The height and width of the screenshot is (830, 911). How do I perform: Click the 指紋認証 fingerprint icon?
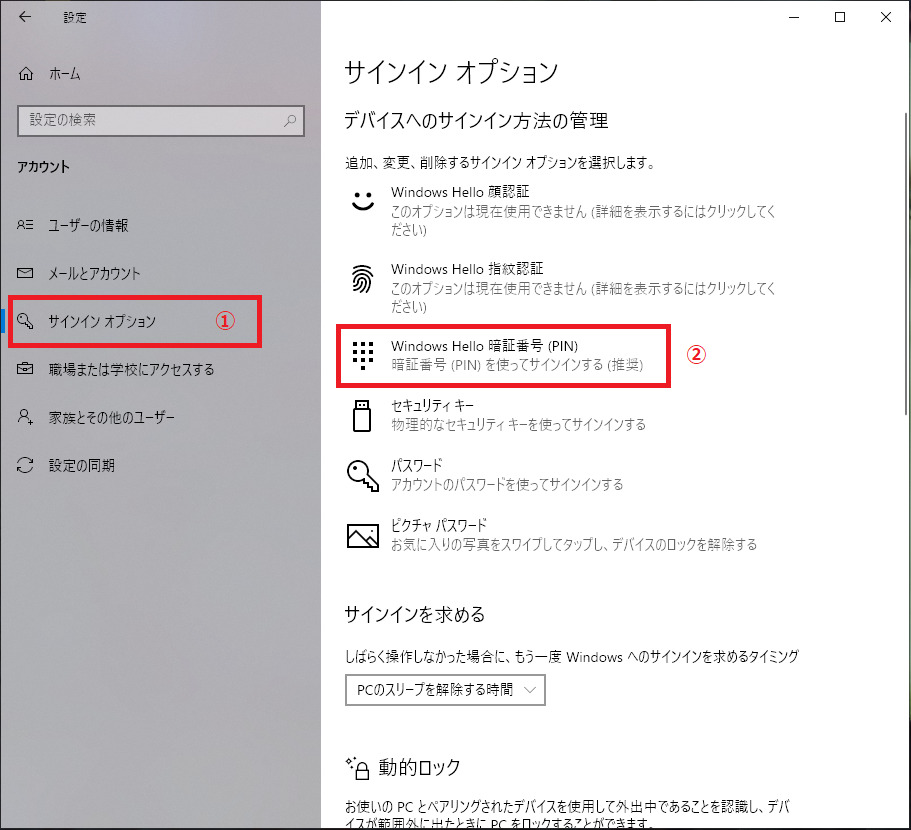363,279
